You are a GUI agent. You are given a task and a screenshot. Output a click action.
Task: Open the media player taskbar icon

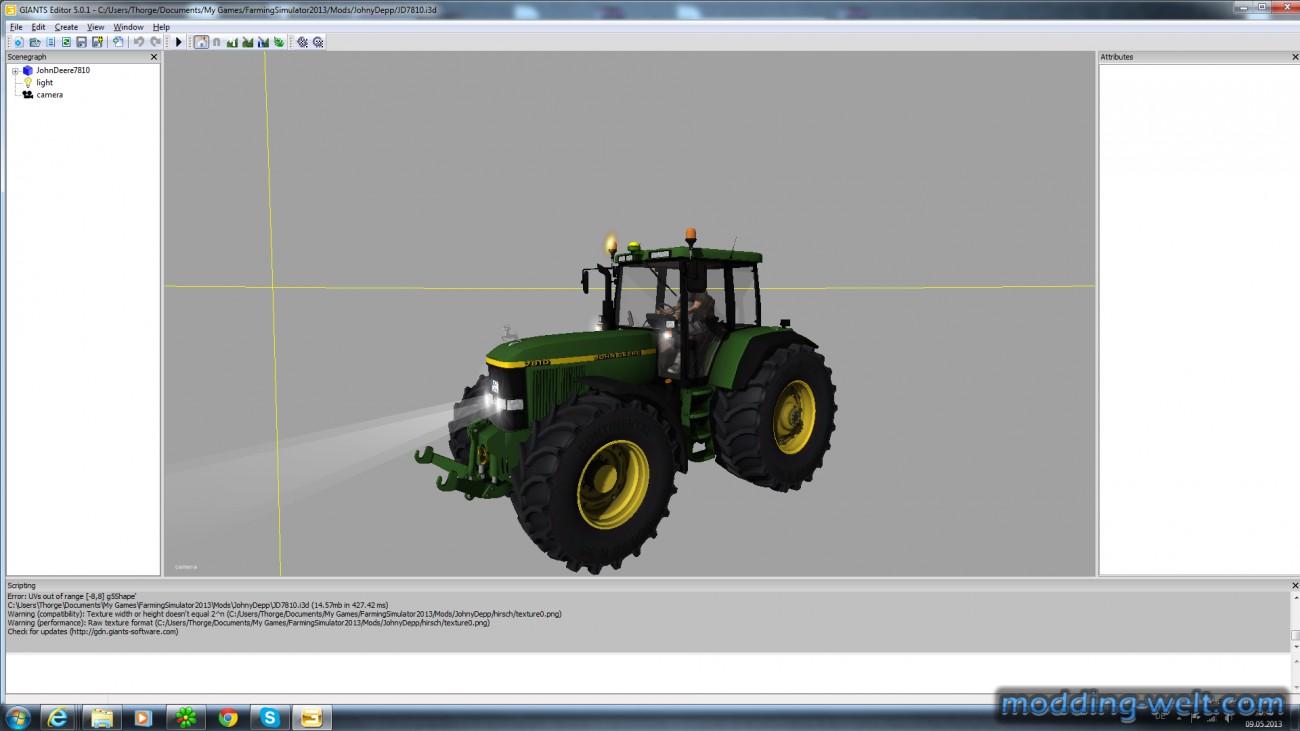(x=143, y=717)
